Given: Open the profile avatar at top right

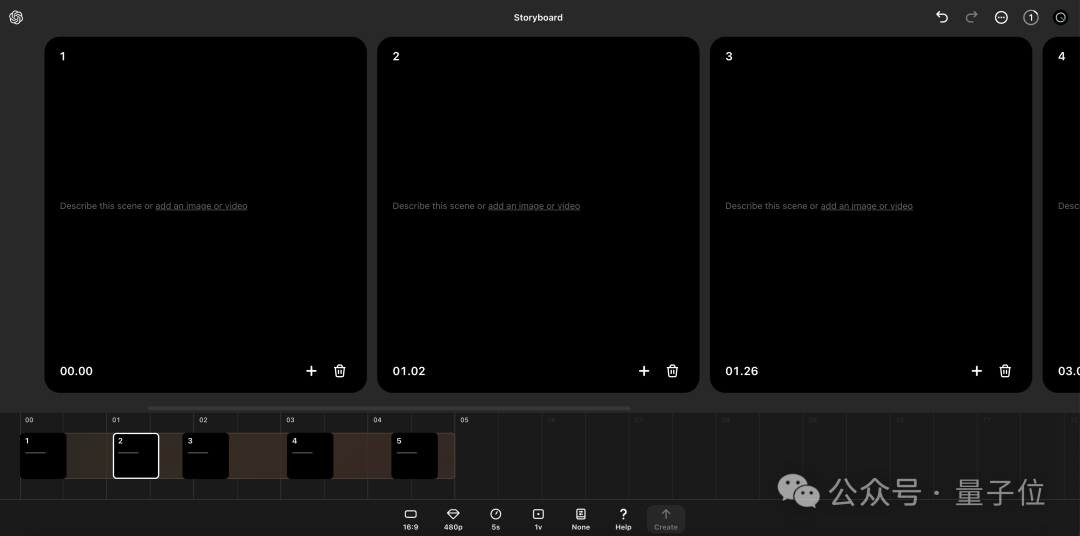Looking at the screenshot, I should pyautogui.click(x=1061, y=17).
